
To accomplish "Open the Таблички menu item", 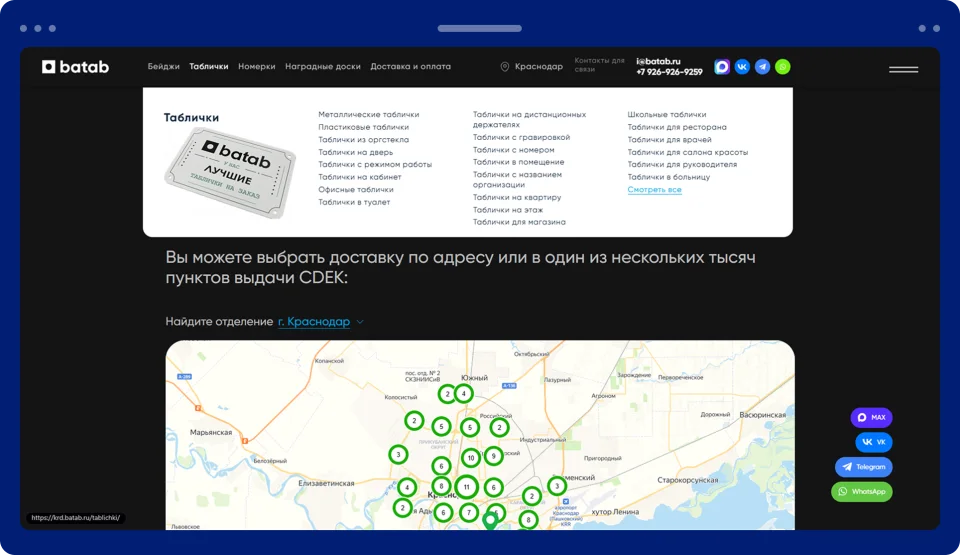I will click(x=209, y=66).
